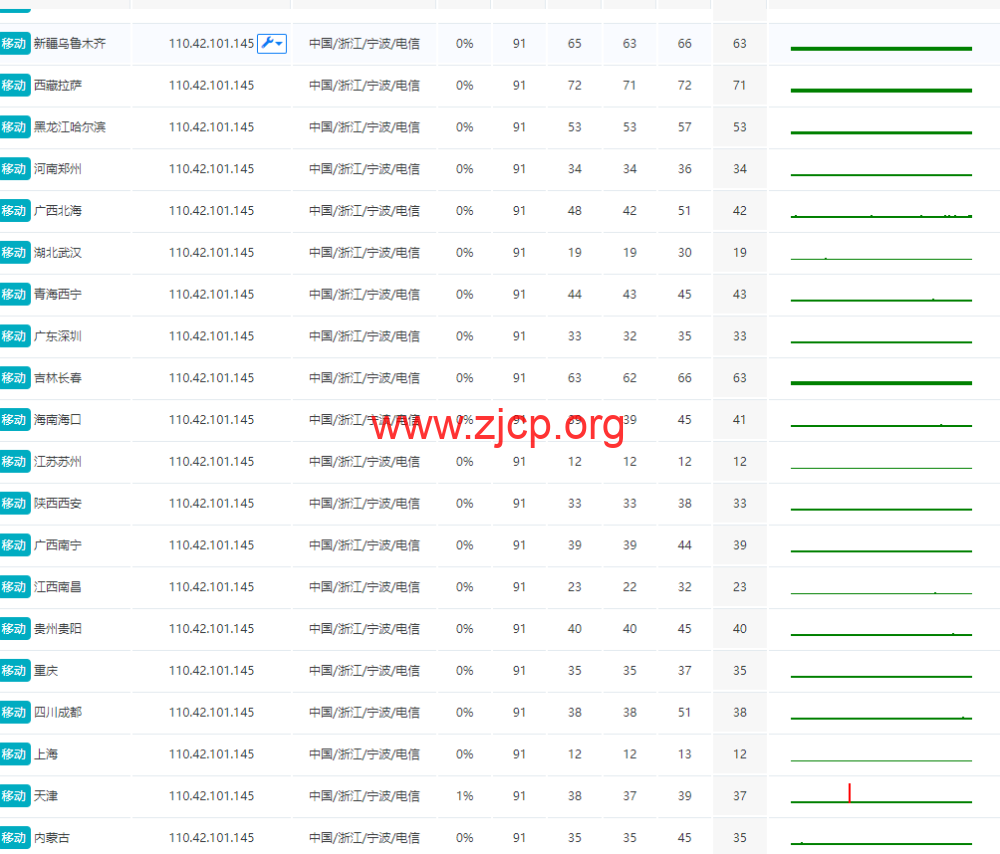Click the latency chart with red spike for 天津
This screenshot has width=1000, height=854.
[x=881, y=795]
